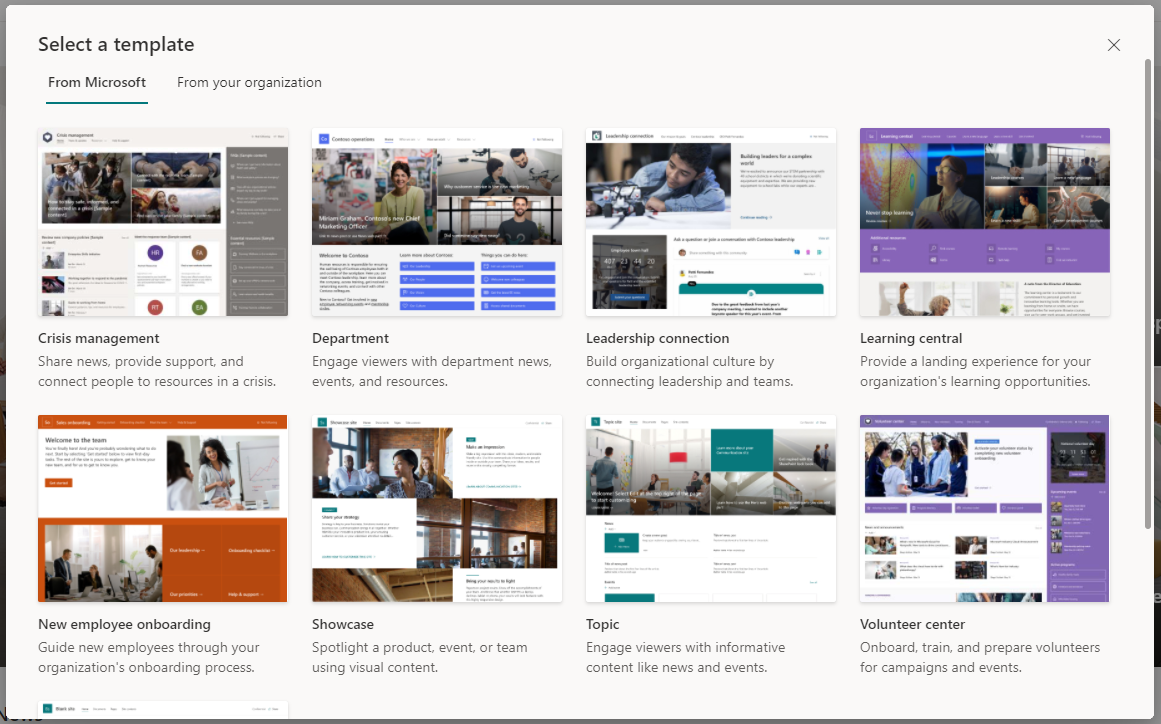Pick the Leadership connection template thumbnail

click(x=711, y=222)
